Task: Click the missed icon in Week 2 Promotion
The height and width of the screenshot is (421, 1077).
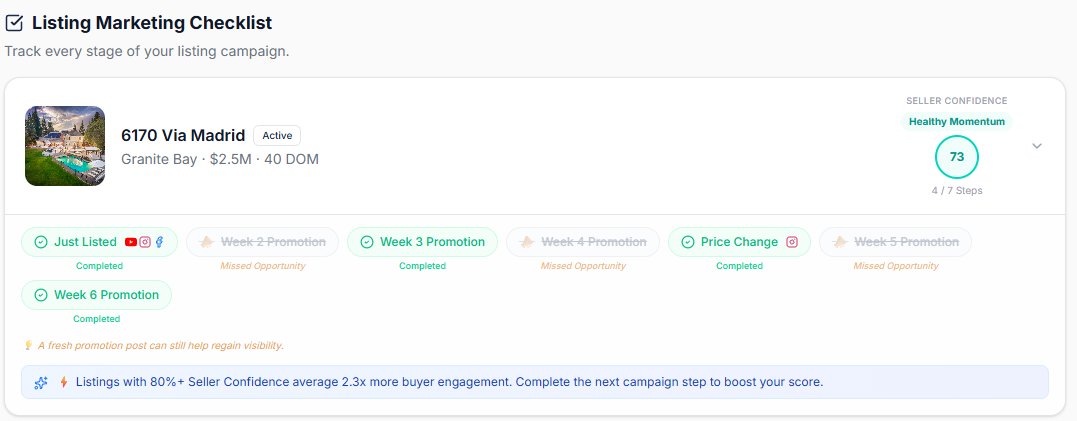Action: tap(207, 242)
